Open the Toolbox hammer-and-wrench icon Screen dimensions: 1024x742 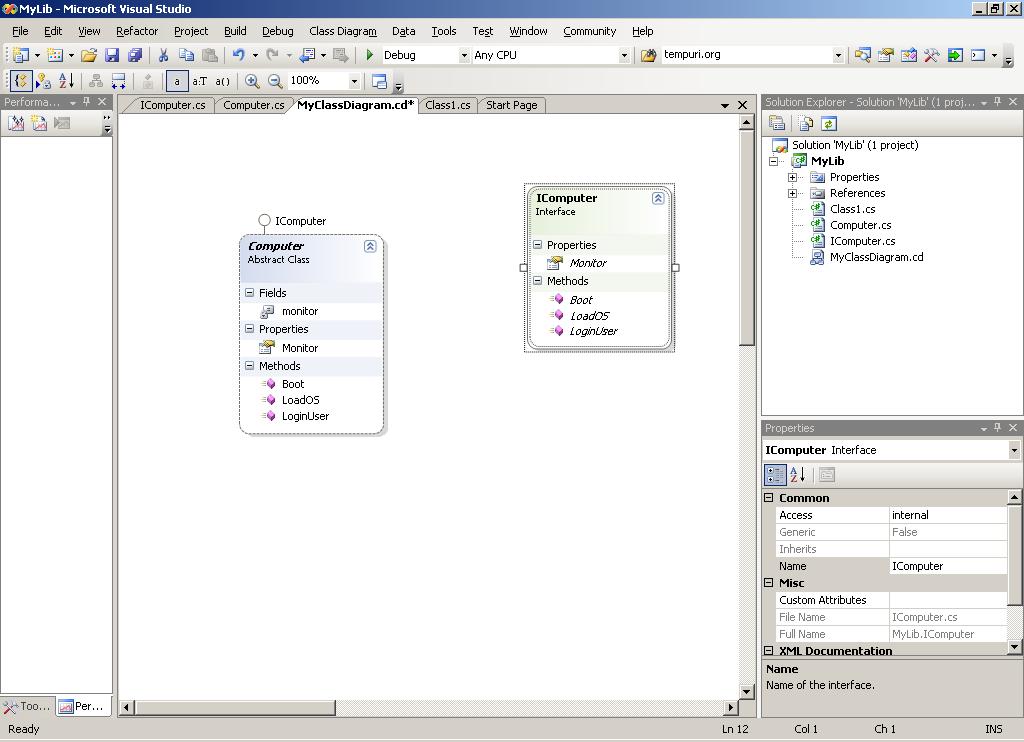(932, 56)
